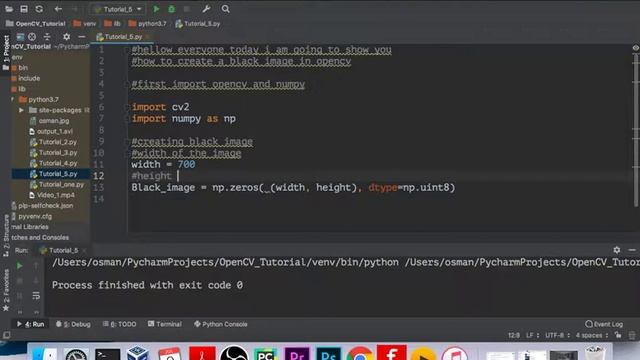
Task: Synchronize files with the refresh icon
Action: [x=39, y=9]
